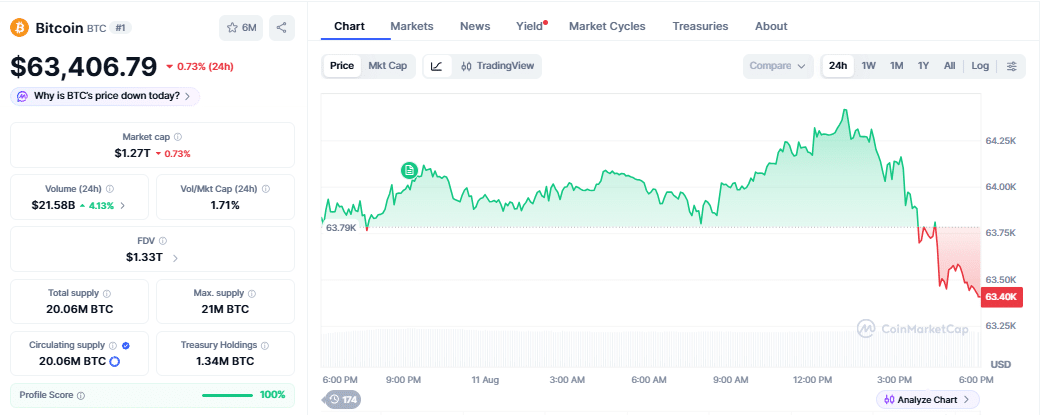Click the Profile Score progress bar
The image size is (1040, 415).
227,395
